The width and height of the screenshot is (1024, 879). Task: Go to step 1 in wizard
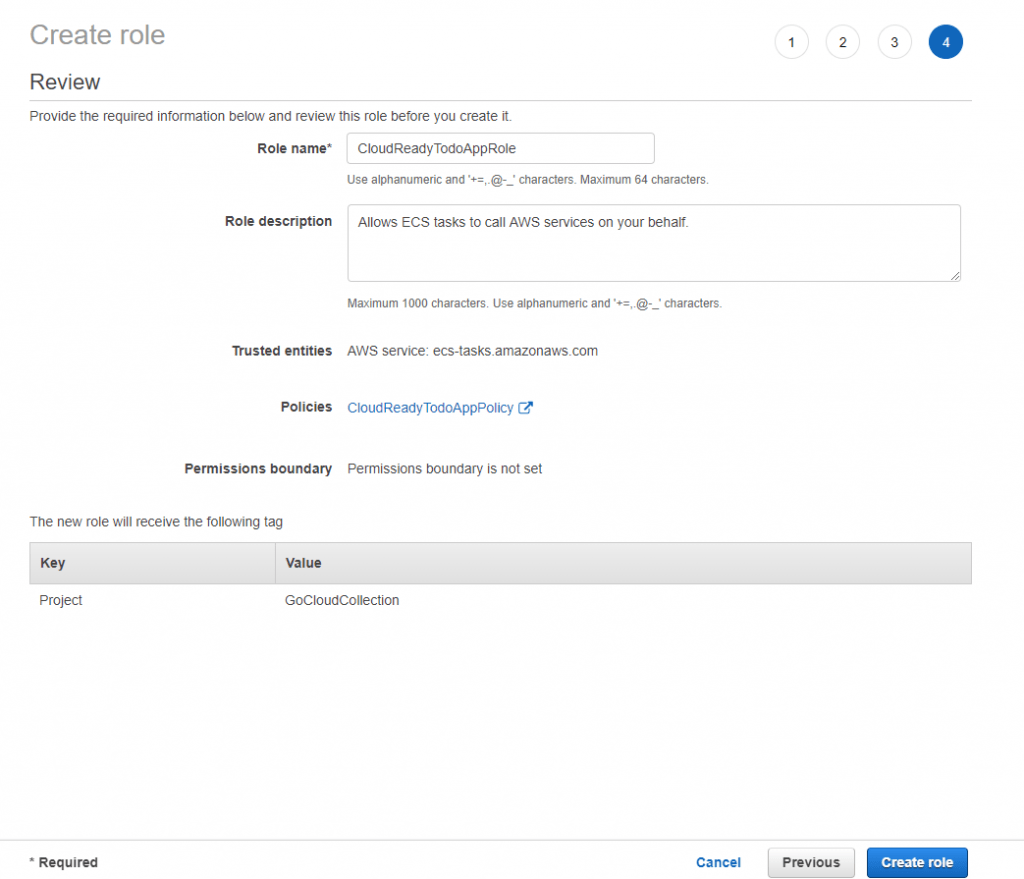[x=791, y=42]
